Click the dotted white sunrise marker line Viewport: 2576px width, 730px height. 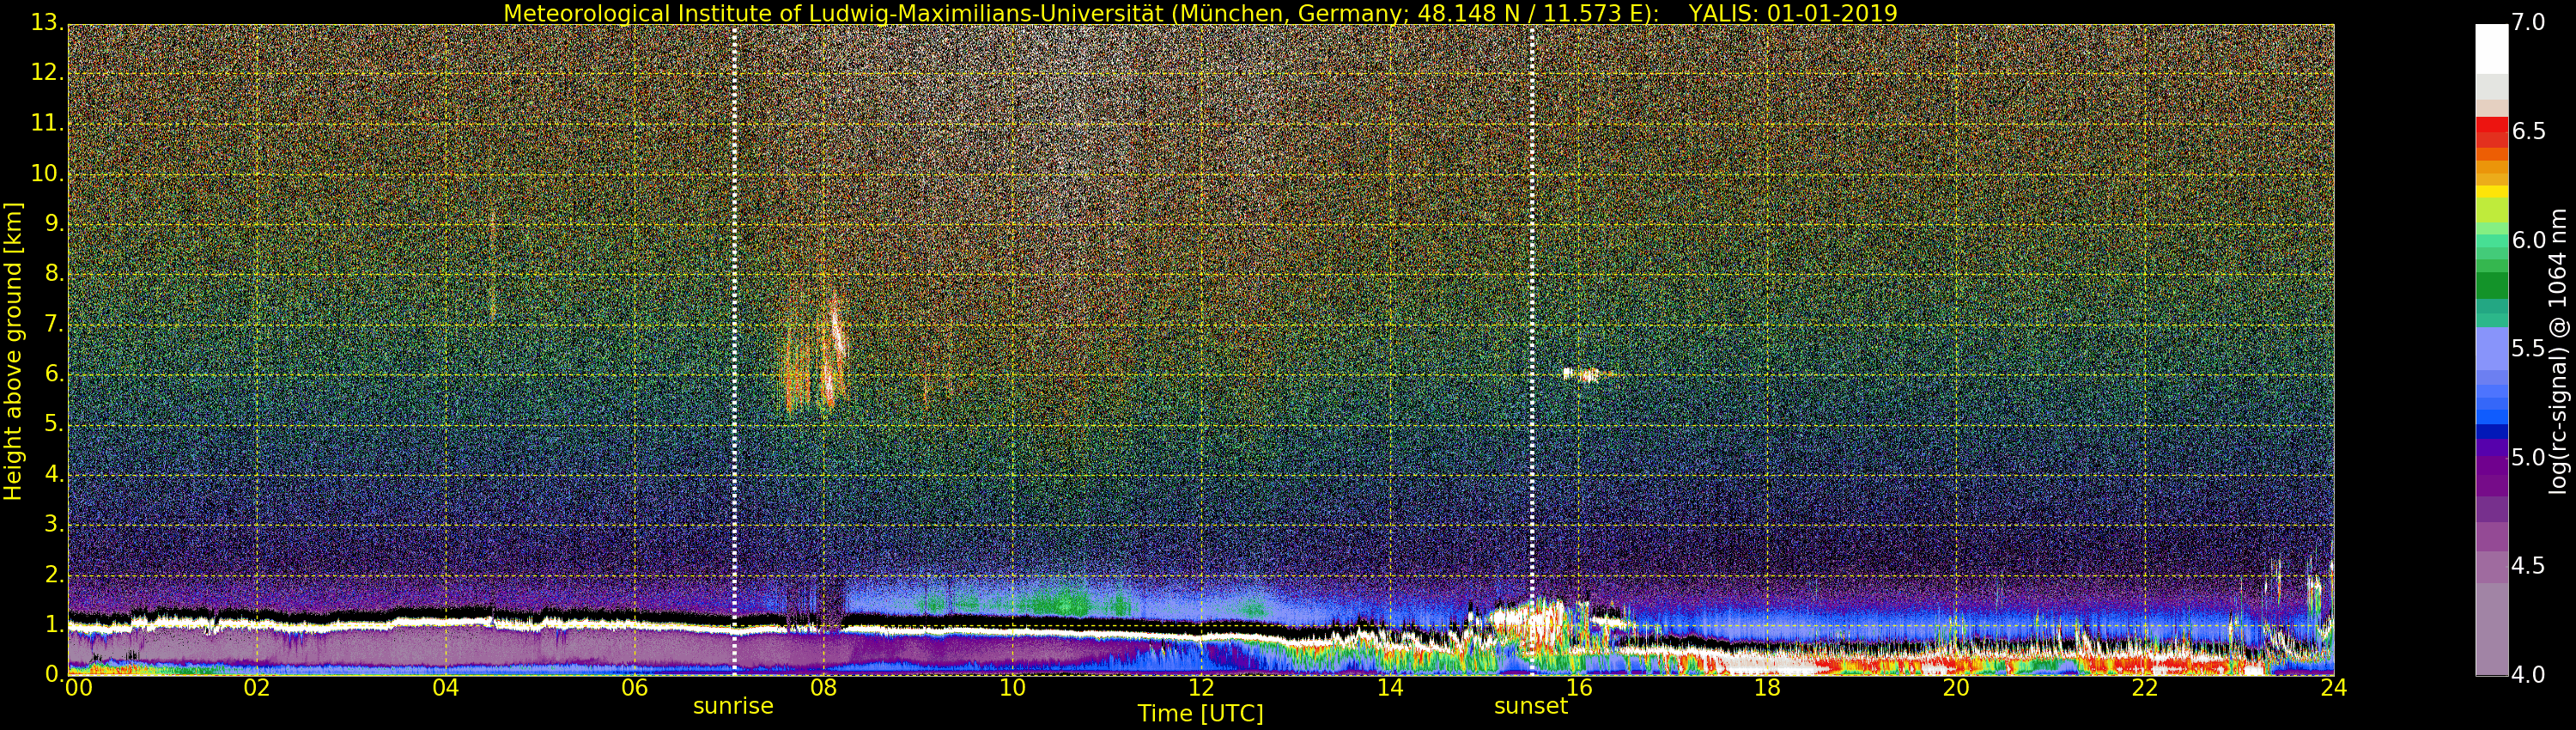734,350
